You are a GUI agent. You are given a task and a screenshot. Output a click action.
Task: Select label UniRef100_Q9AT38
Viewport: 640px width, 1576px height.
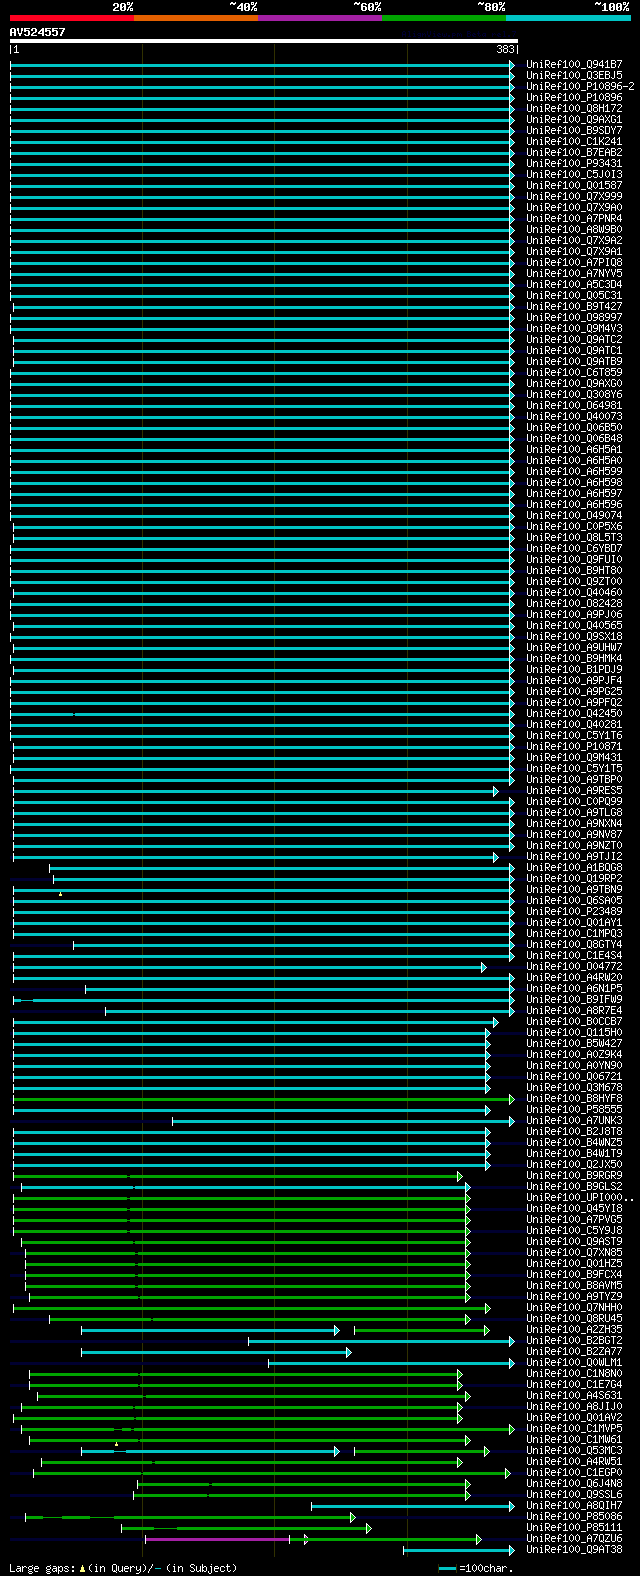(574, 1549)
